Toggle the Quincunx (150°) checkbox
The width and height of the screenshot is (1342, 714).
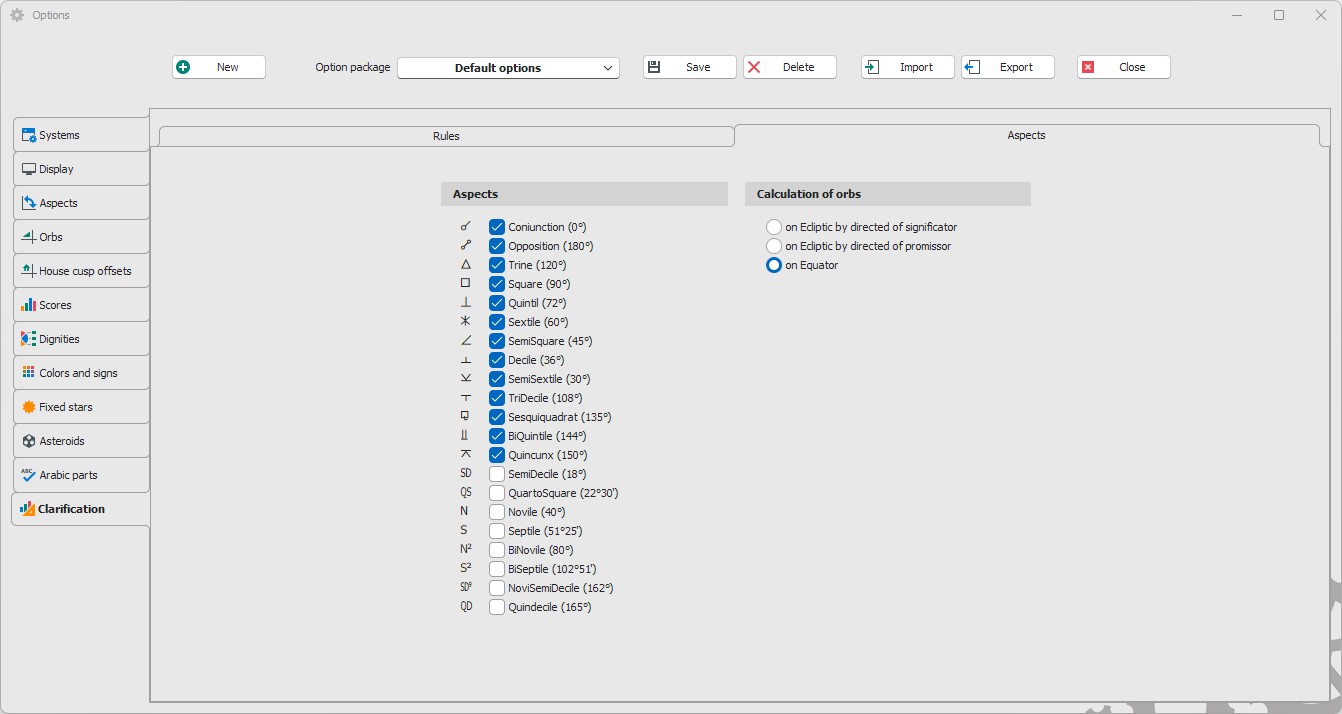click(497, 455)
